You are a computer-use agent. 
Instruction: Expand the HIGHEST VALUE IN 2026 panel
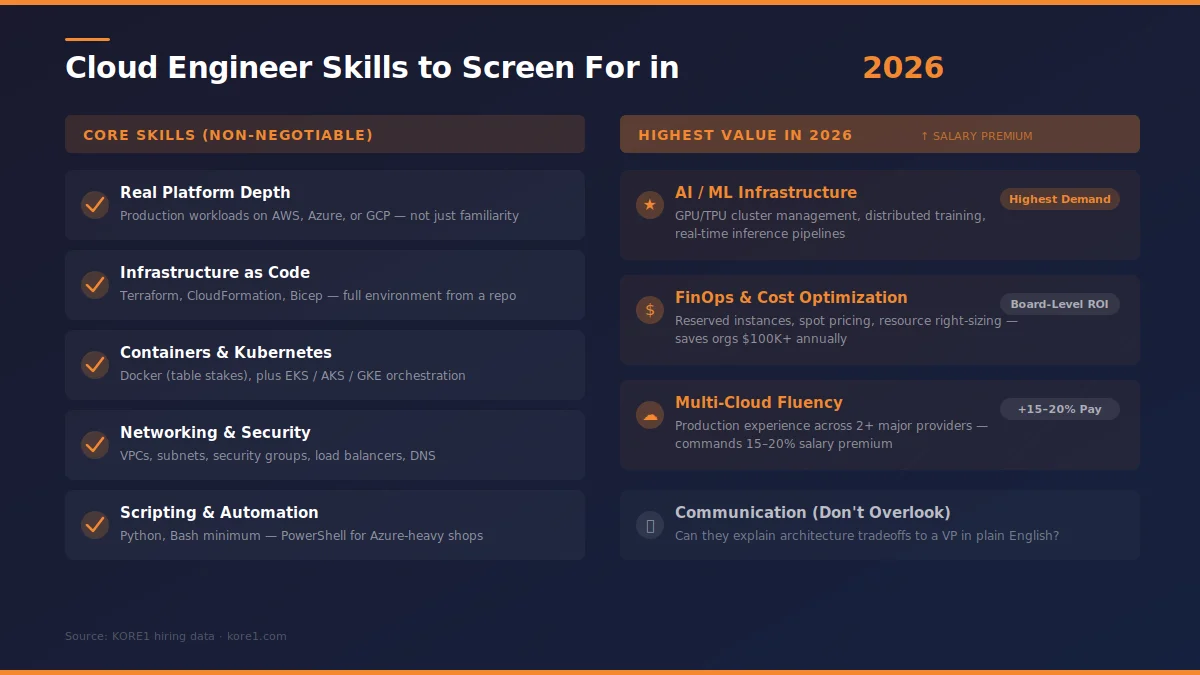tap(879, 134)
